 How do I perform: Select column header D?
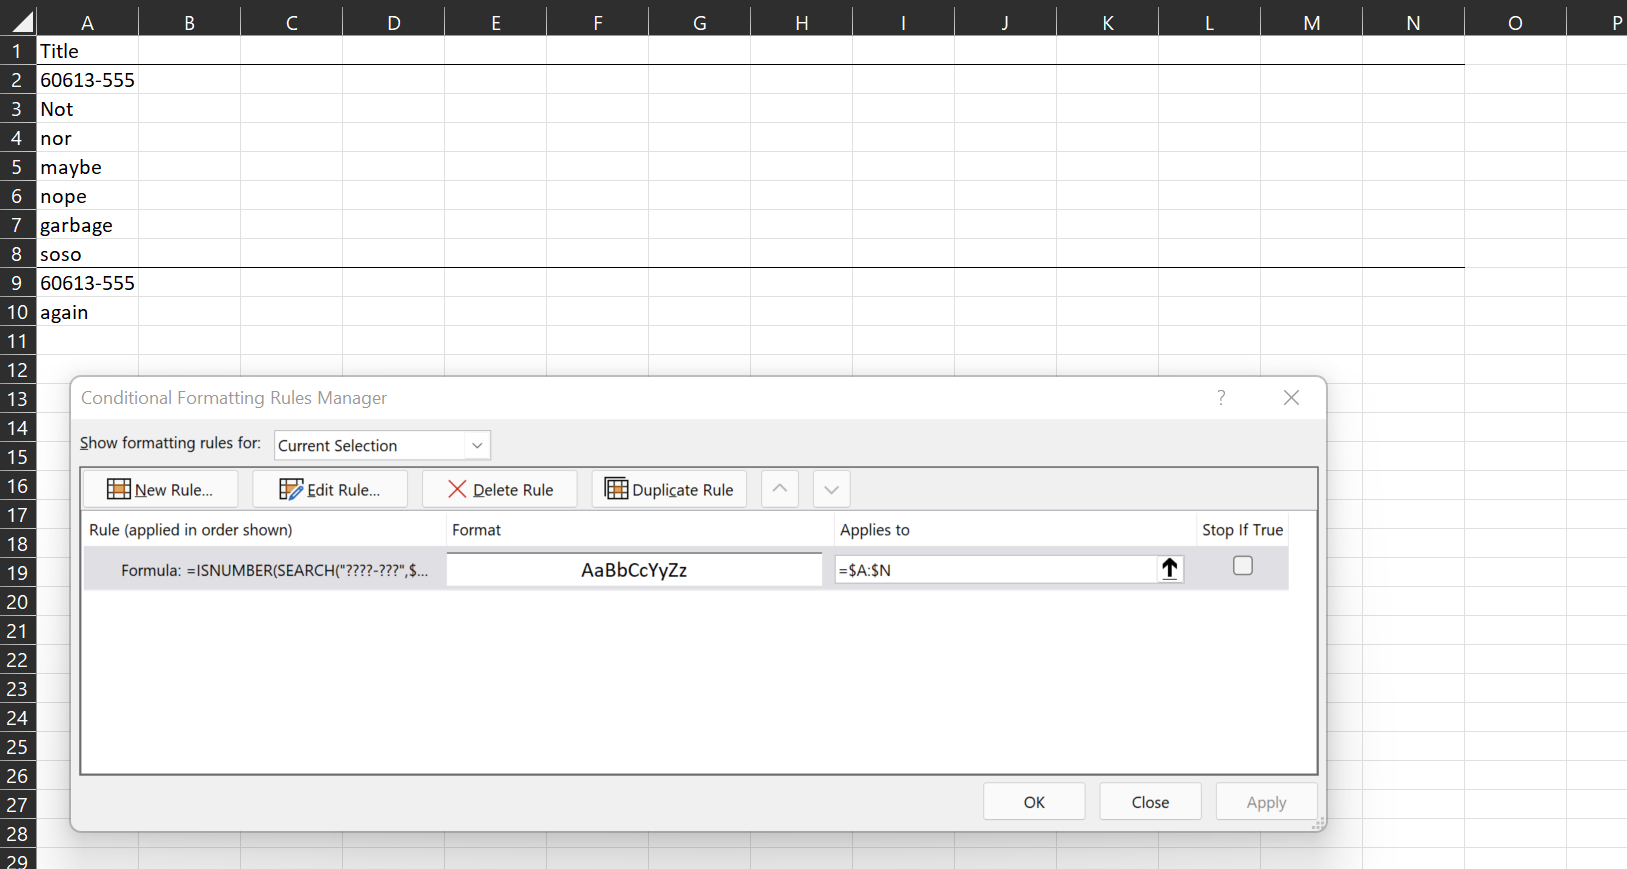[393, 22]
